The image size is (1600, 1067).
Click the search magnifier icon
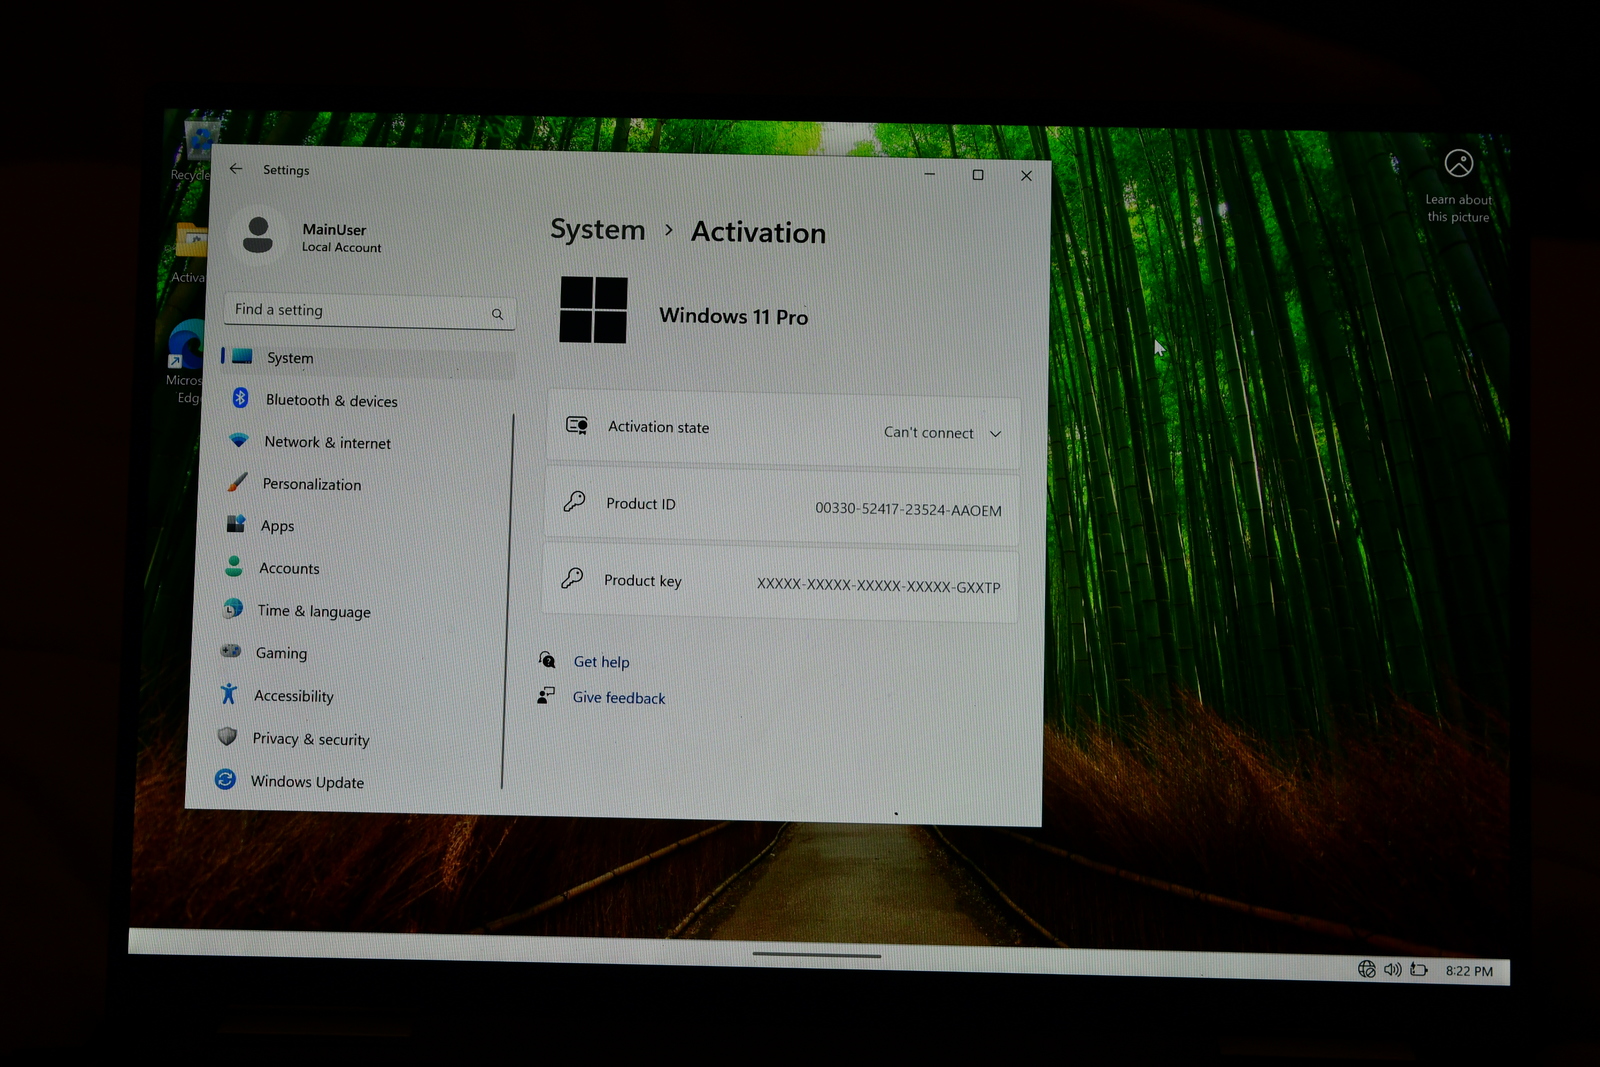pyautogui.click(x=497, y=314)
